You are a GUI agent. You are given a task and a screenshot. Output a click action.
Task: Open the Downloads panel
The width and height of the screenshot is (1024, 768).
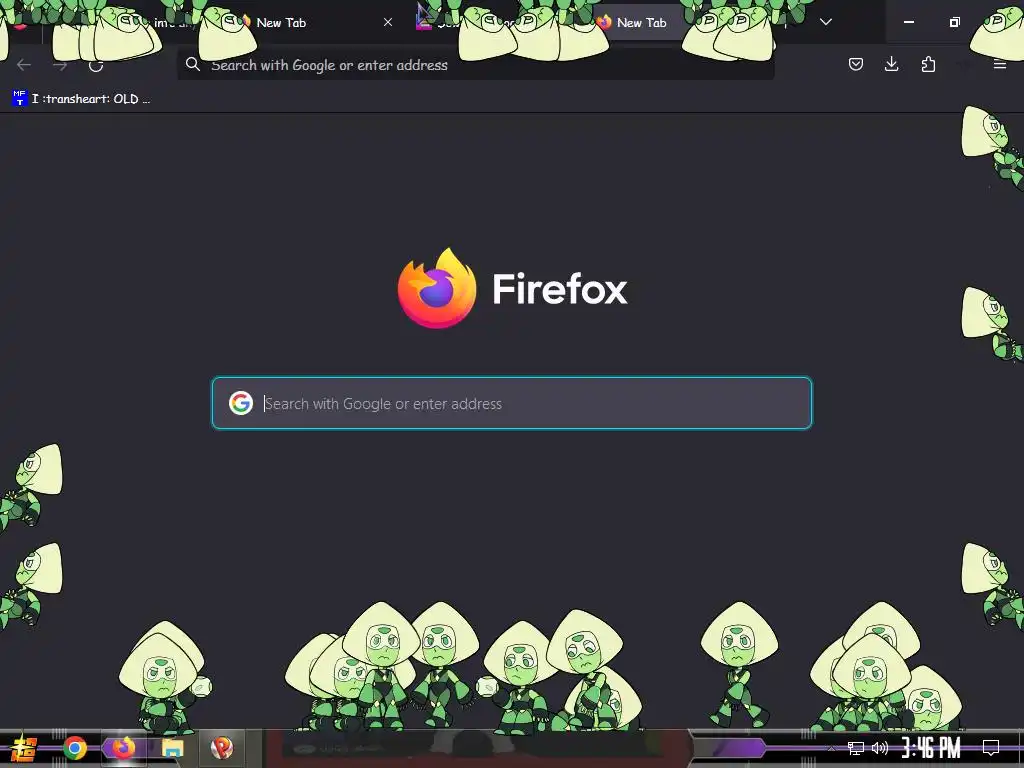point(891,64)
